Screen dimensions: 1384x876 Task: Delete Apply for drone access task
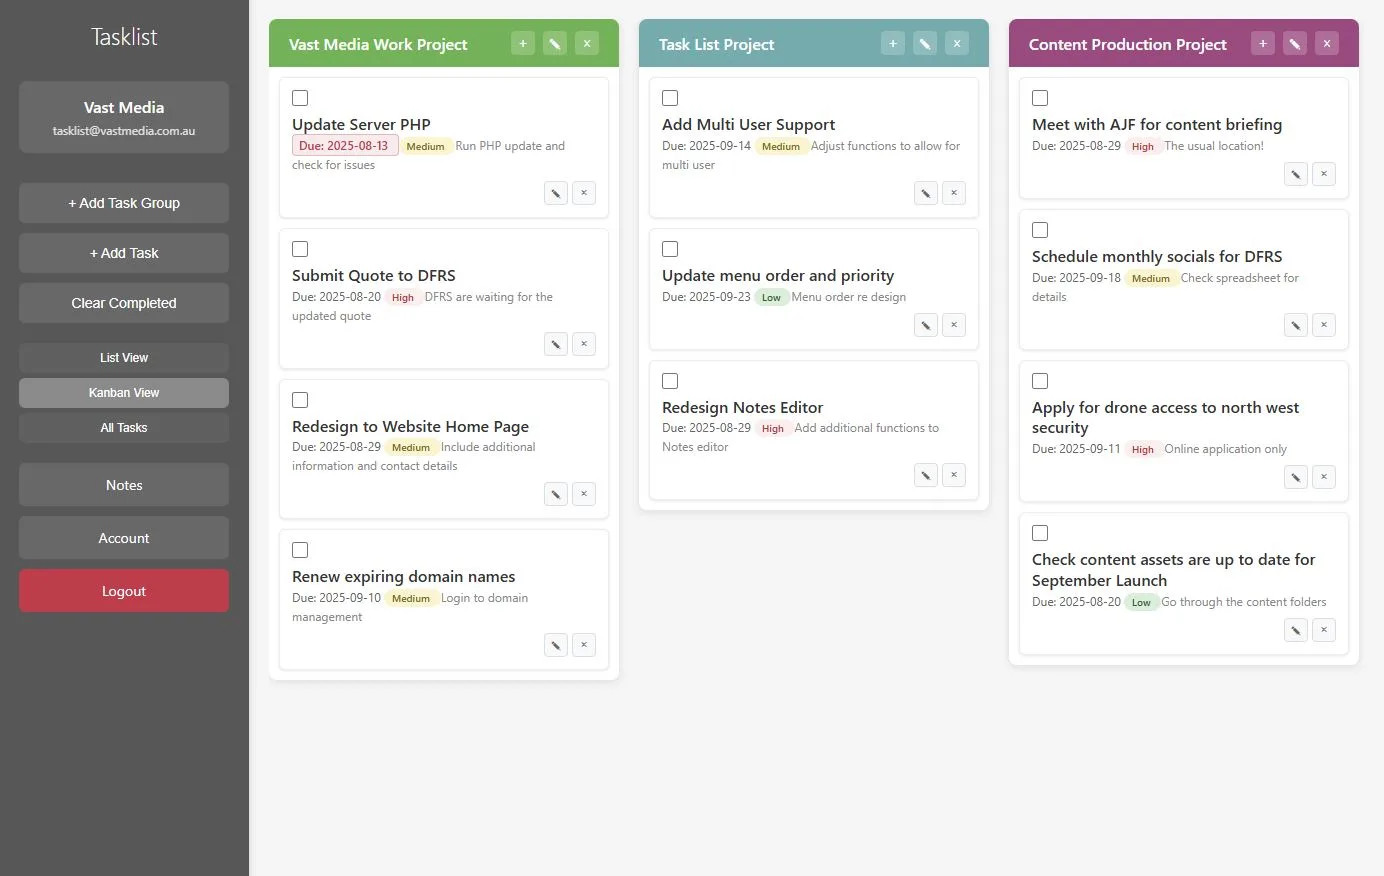point(1324,477)
